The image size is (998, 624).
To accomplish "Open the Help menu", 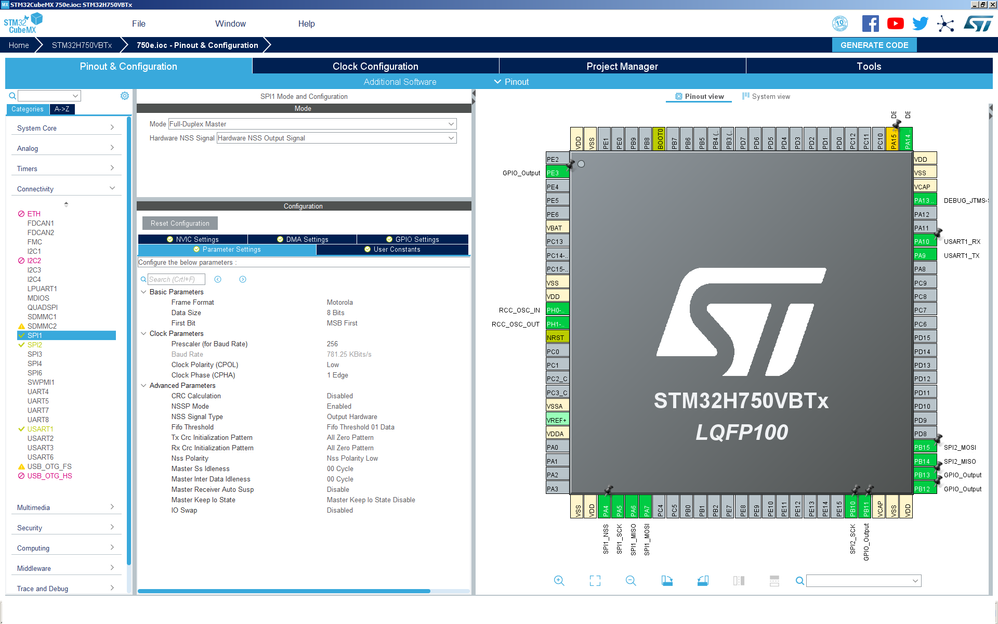I will (x=307, y=24).
